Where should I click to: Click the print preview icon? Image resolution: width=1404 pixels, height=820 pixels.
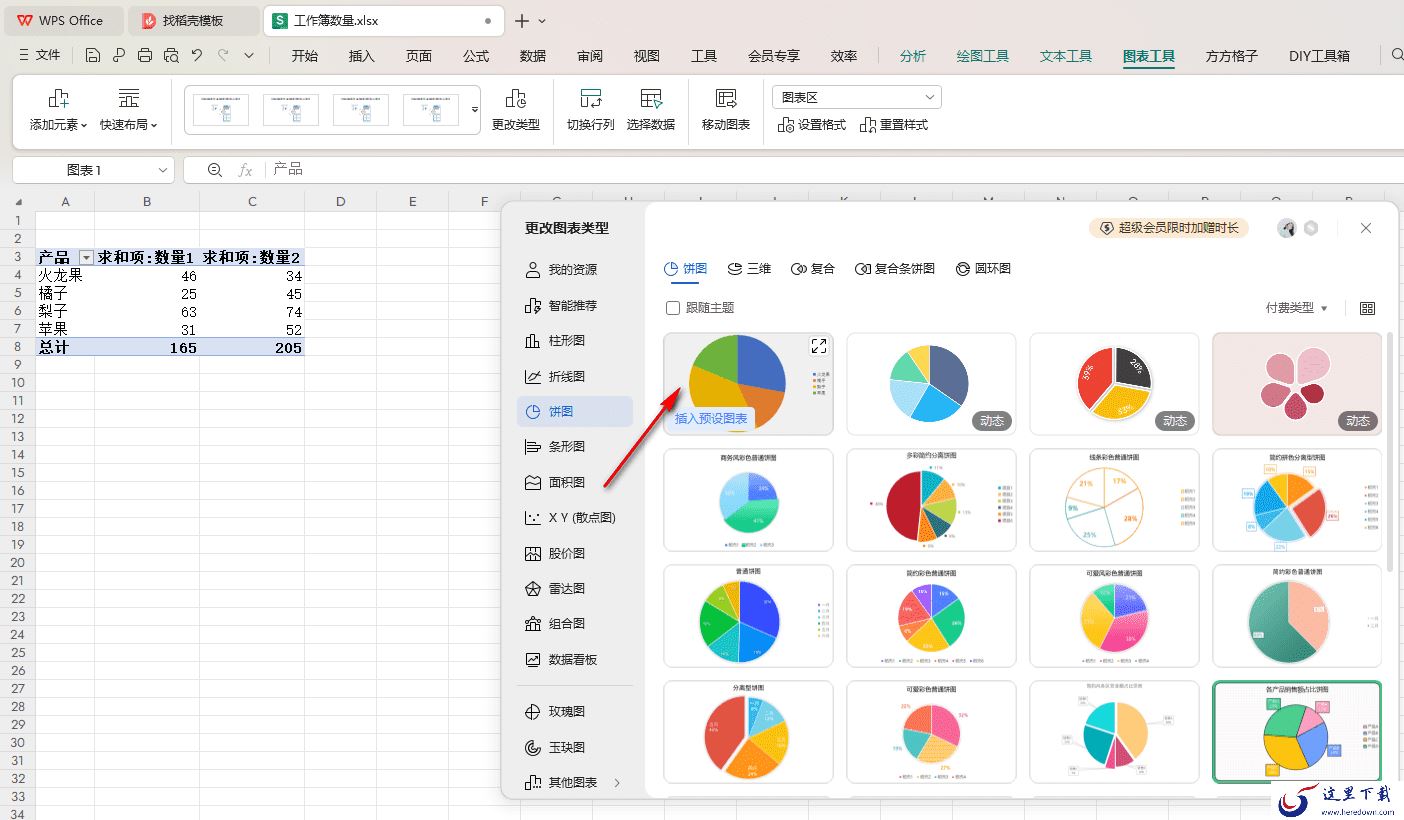(171, 56)
